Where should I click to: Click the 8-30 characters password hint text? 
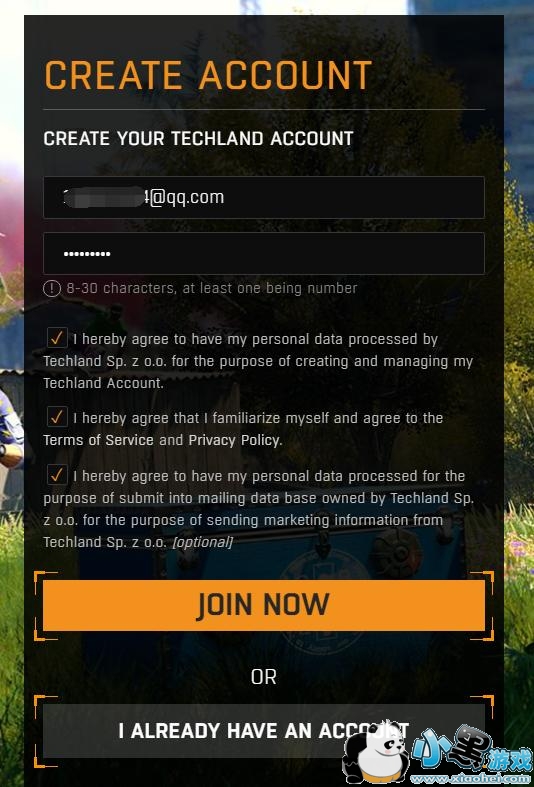click(212, 288)
